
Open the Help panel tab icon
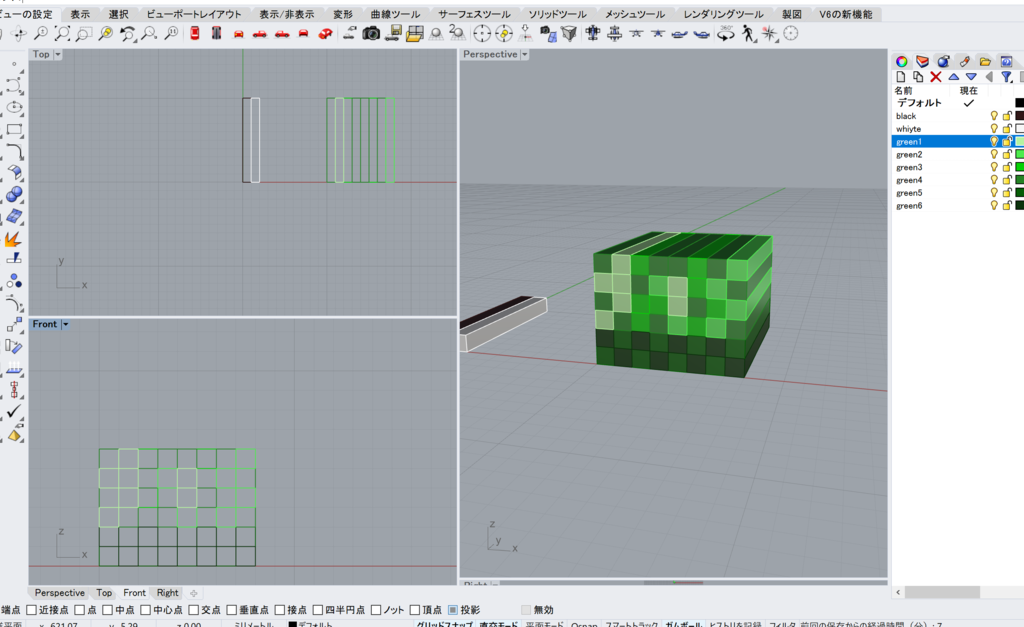1006,61
